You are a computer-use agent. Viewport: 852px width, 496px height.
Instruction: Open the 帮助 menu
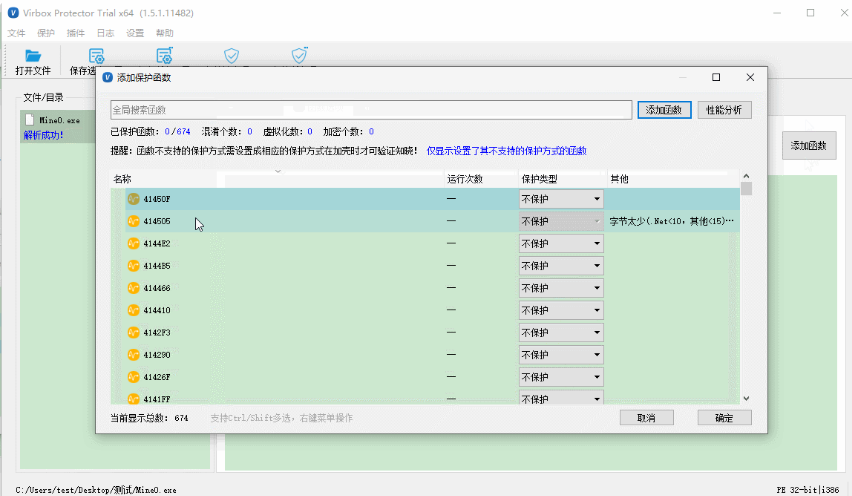[x=165, y=33]
